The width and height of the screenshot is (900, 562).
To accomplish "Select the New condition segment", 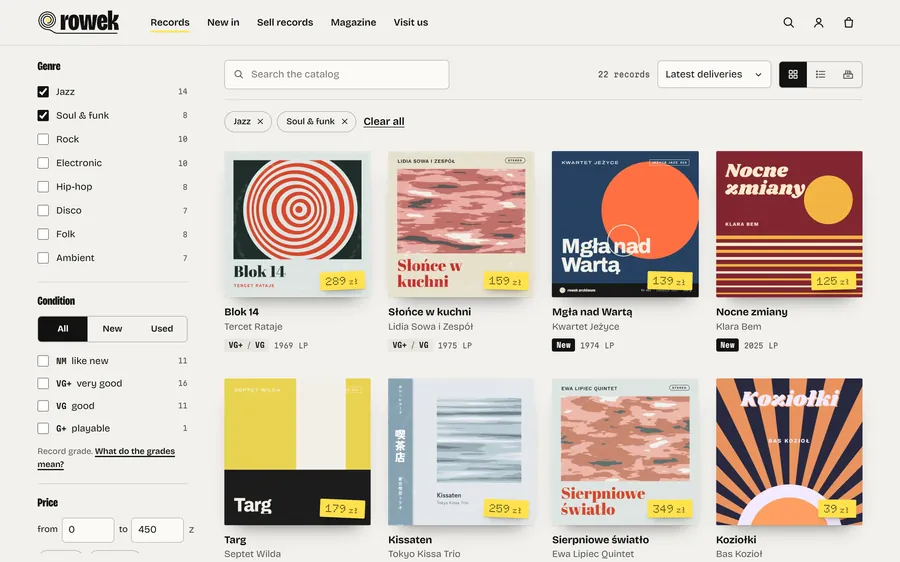I will 112,329.
